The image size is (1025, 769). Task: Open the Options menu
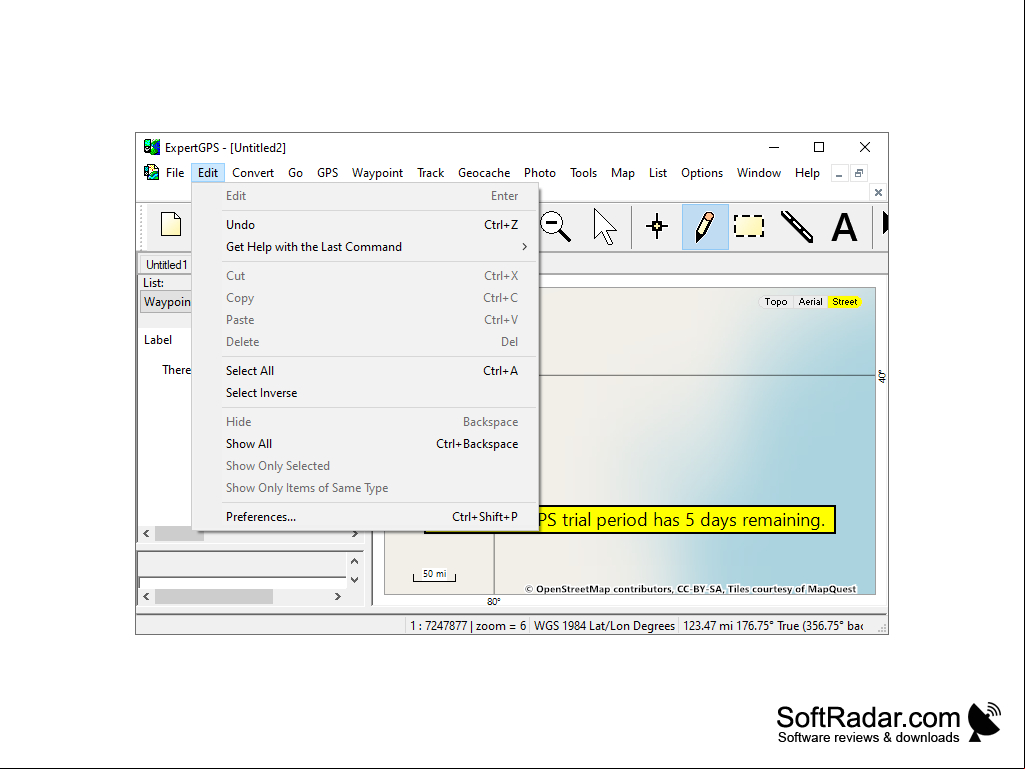[701, 173]
